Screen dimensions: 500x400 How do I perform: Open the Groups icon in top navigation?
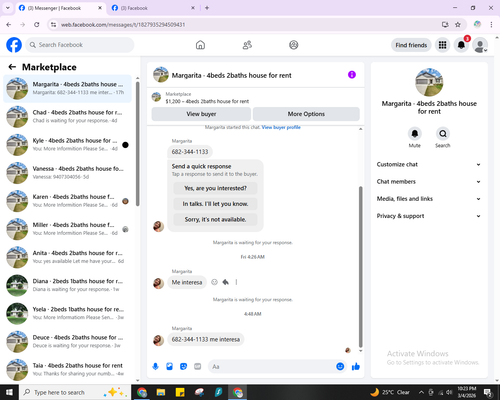pyautogui.click(x=294, y=45)
